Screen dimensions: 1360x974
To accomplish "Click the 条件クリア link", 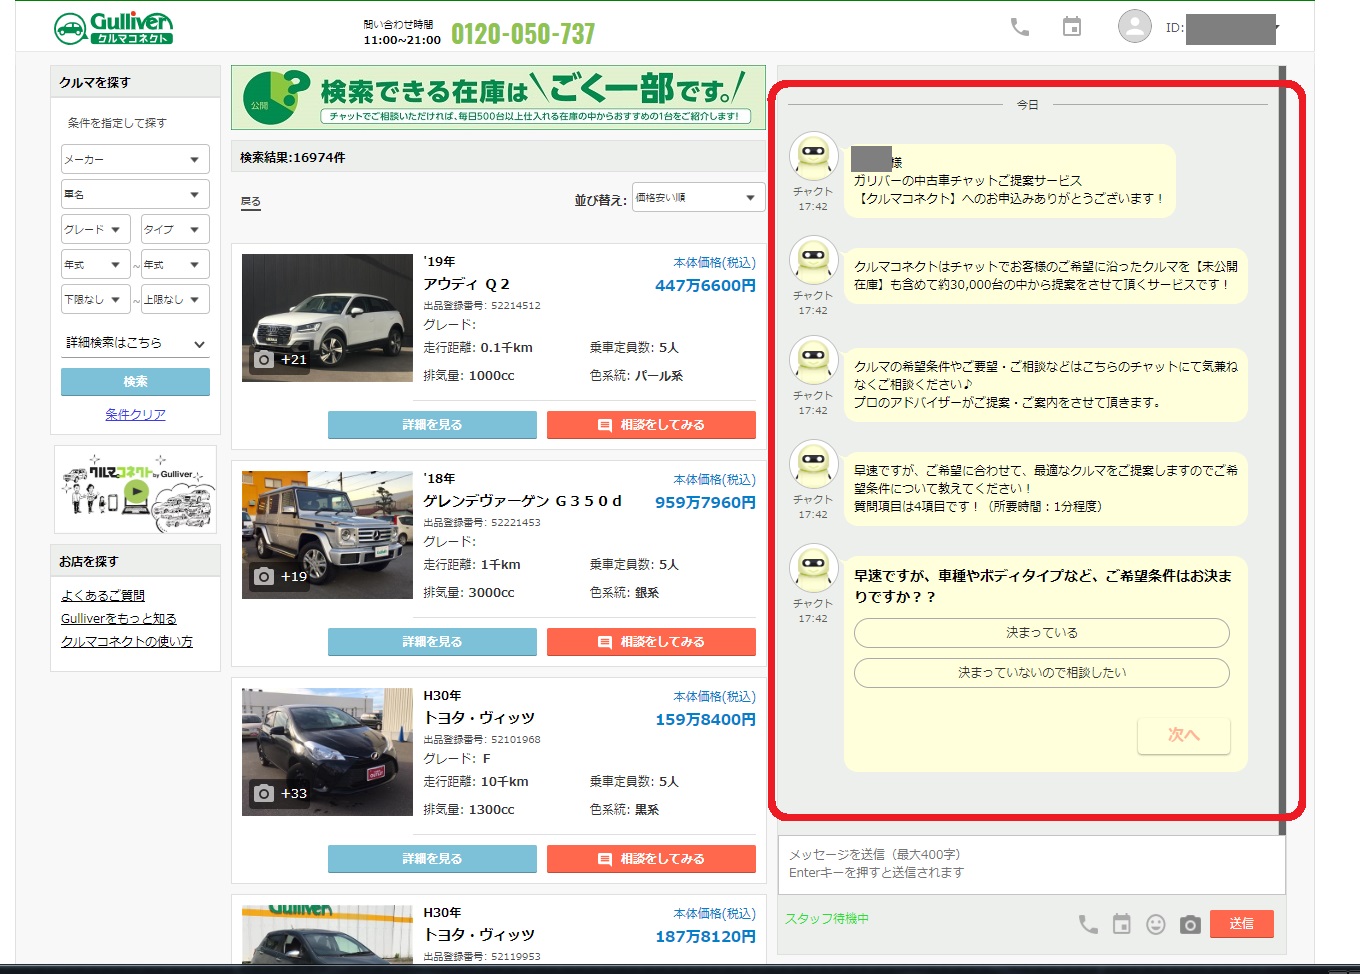I will click(x=135, y=414).
